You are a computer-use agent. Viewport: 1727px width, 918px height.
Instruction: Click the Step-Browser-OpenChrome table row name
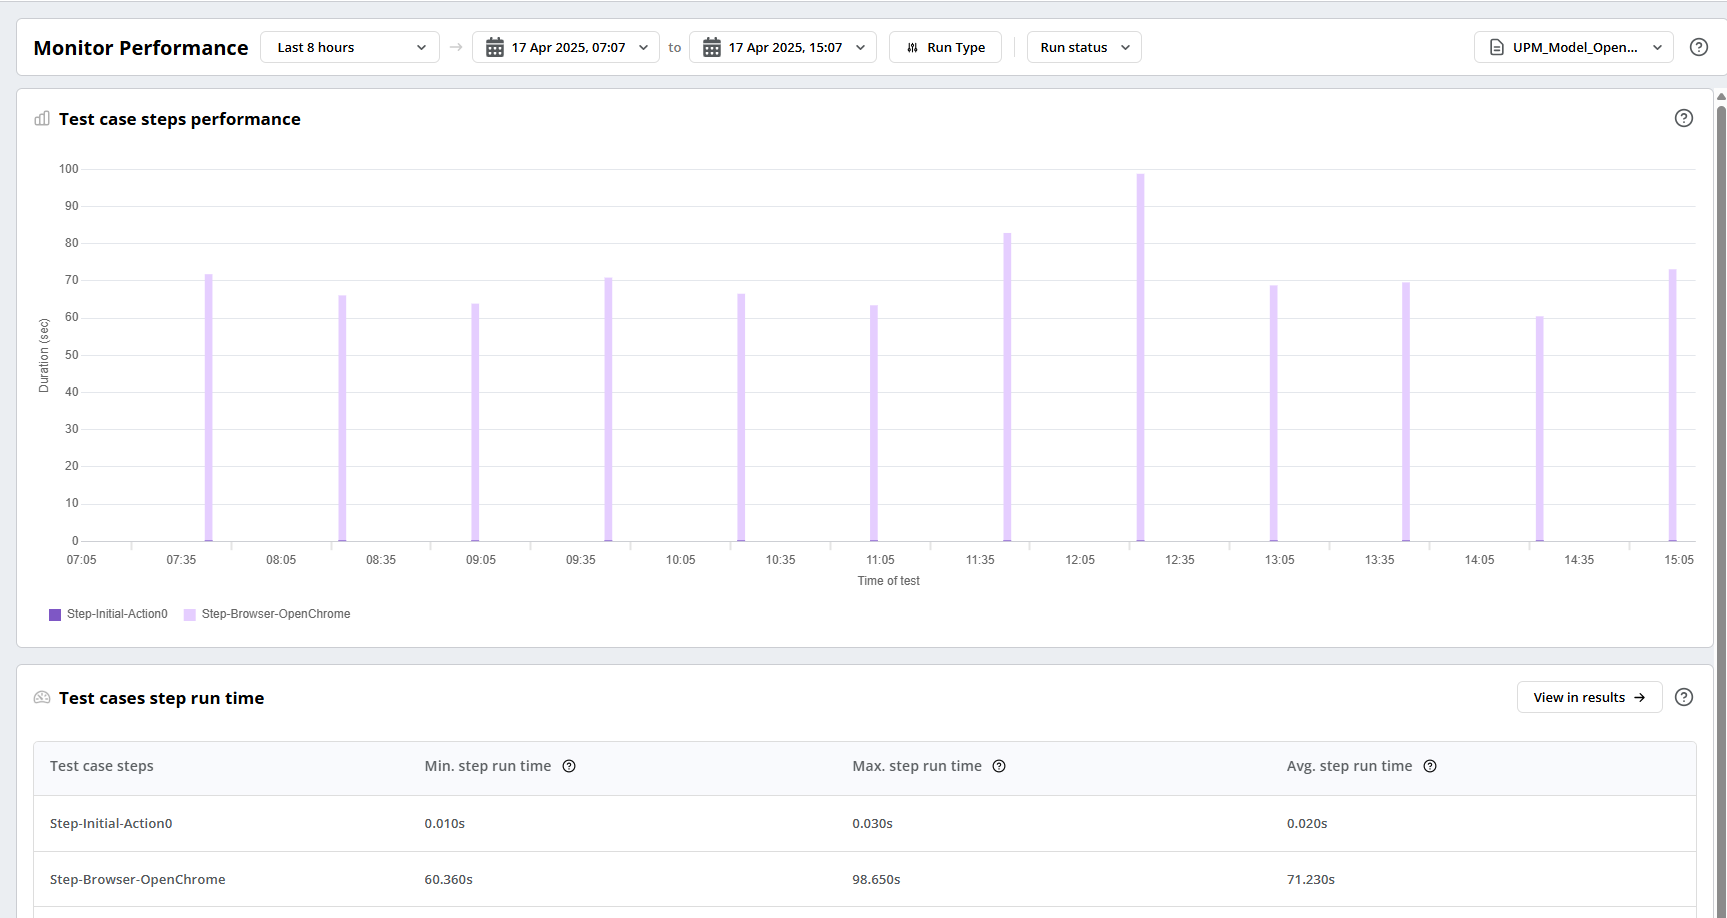138,880
